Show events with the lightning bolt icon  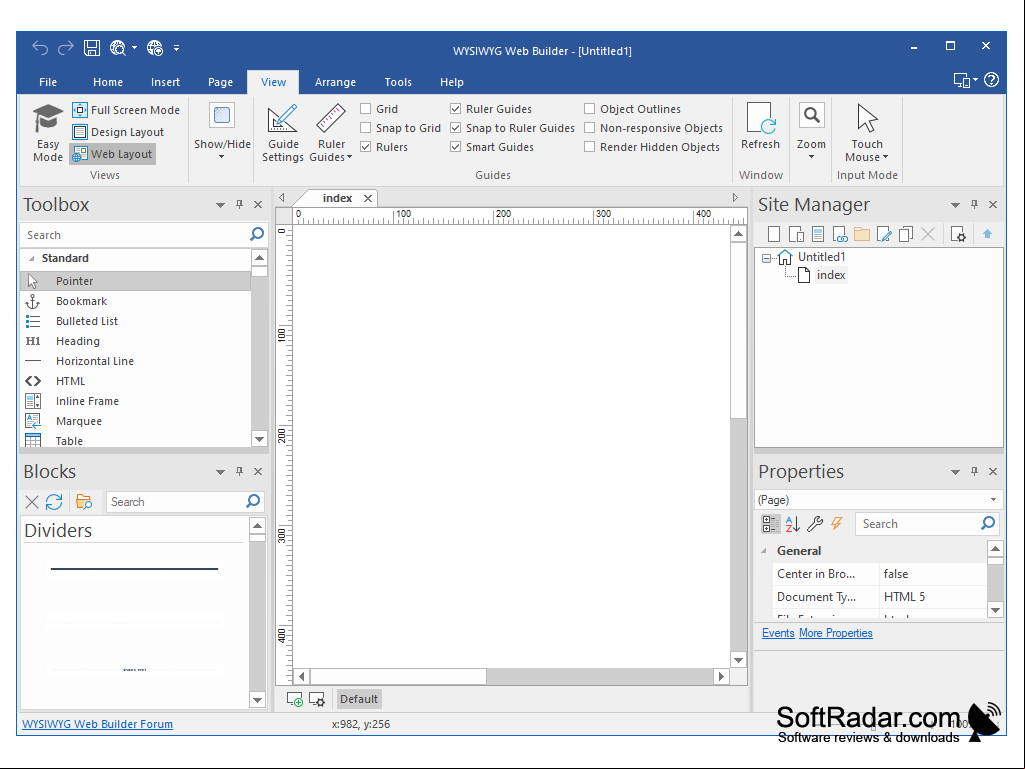coord(837,524)
